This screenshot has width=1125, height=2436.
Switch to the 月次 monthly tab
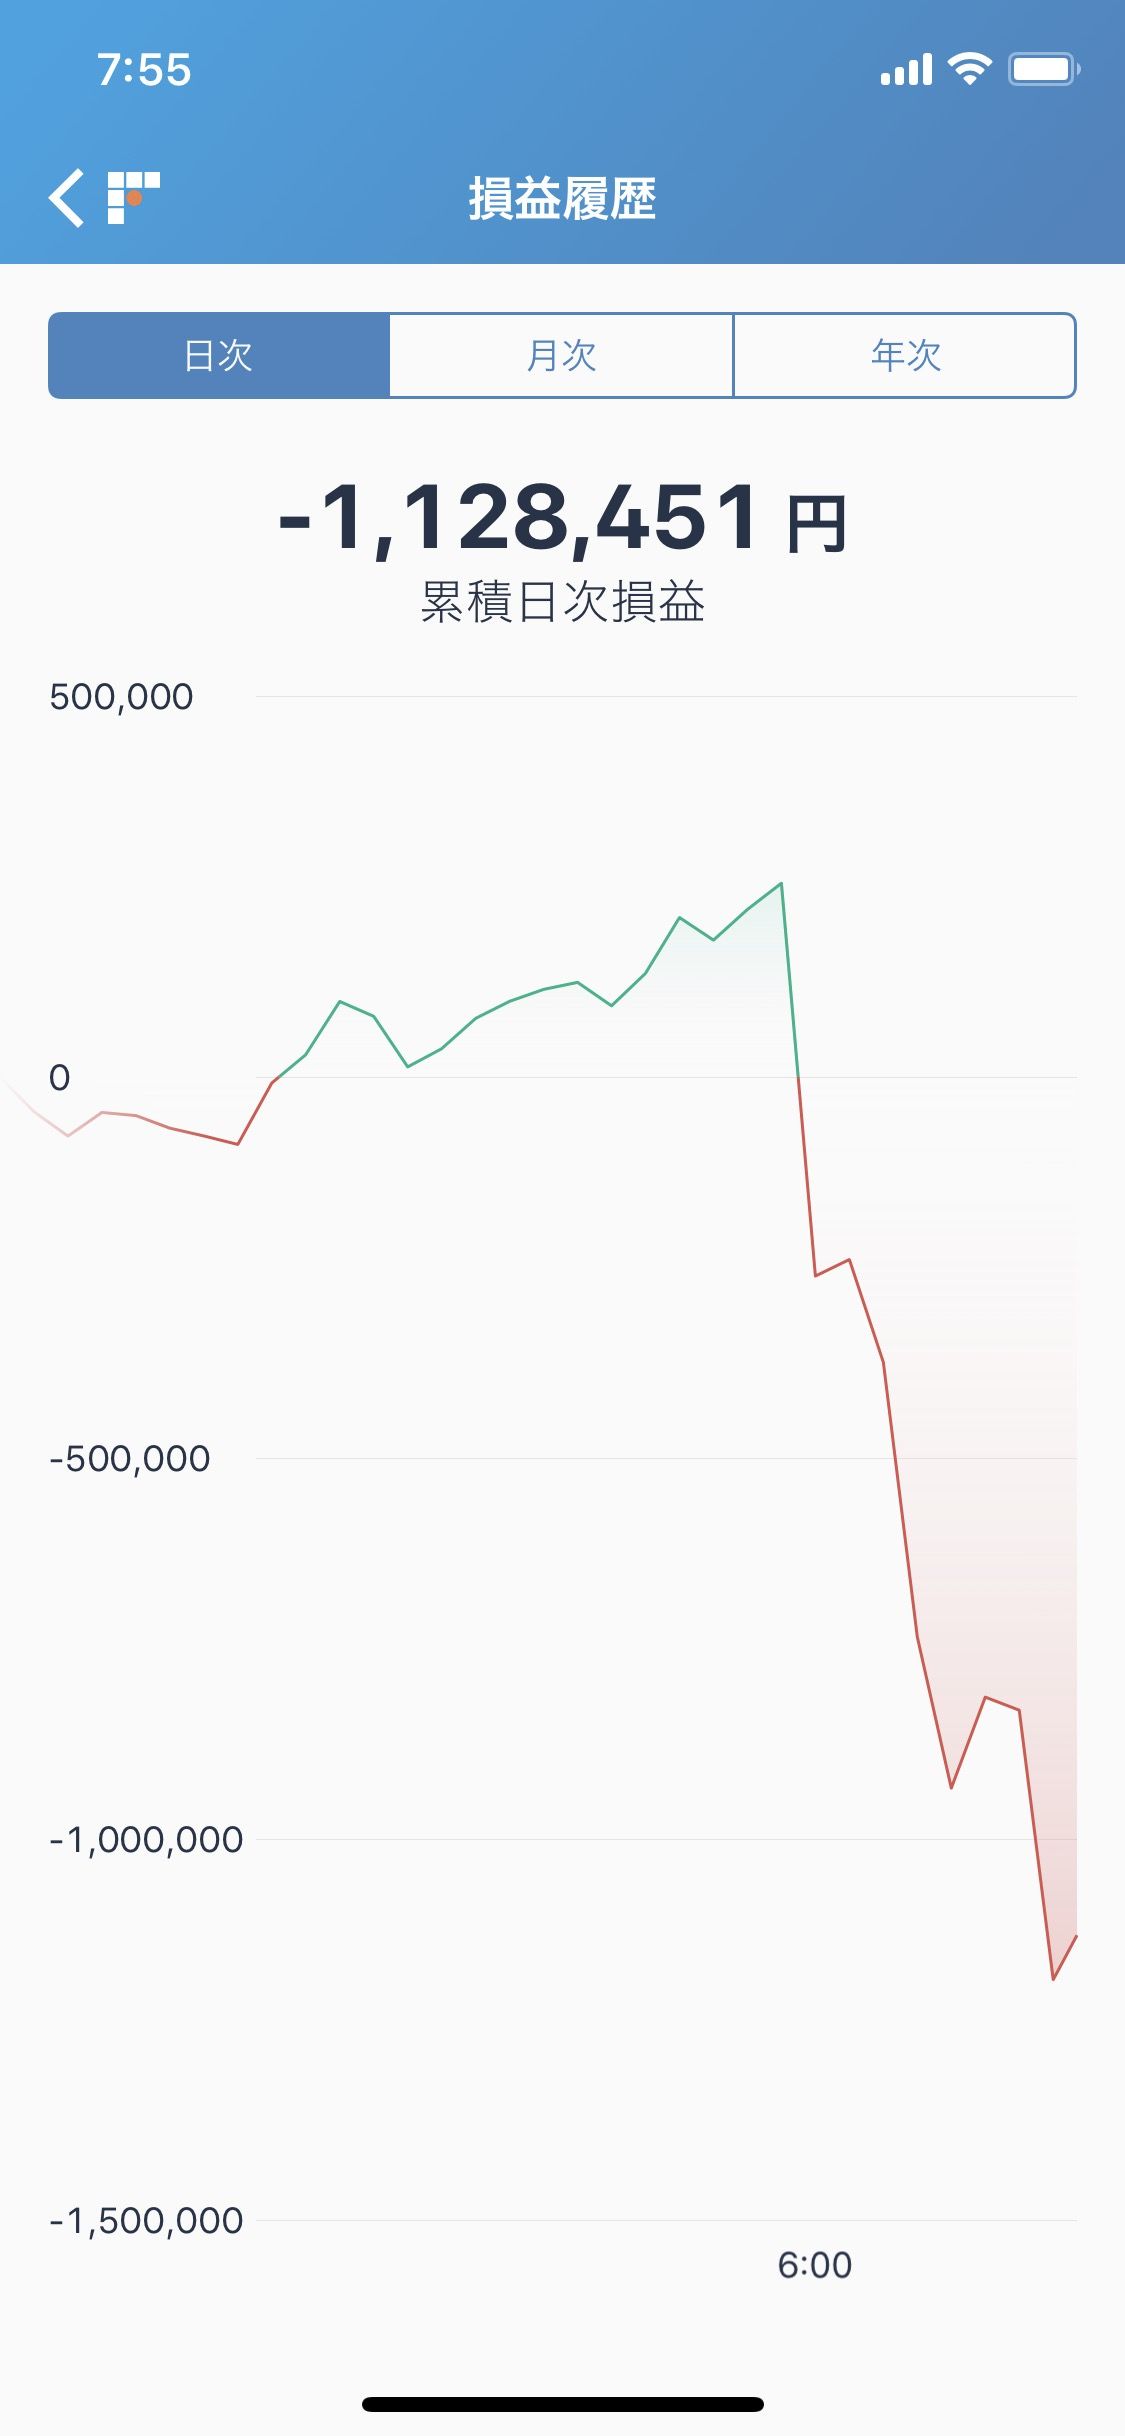click(x=561, y=356)
